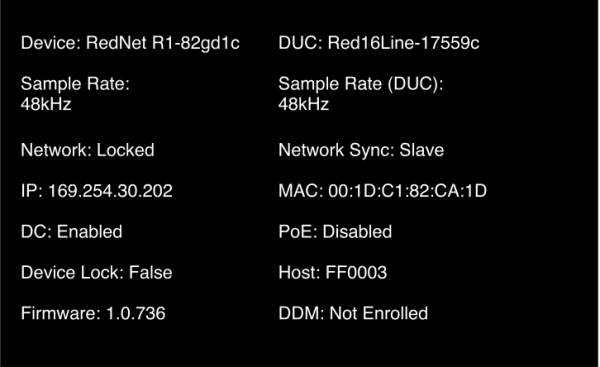Click the word Locked in the Network line
Screen dimensions: 600x367
click(126, 150)
